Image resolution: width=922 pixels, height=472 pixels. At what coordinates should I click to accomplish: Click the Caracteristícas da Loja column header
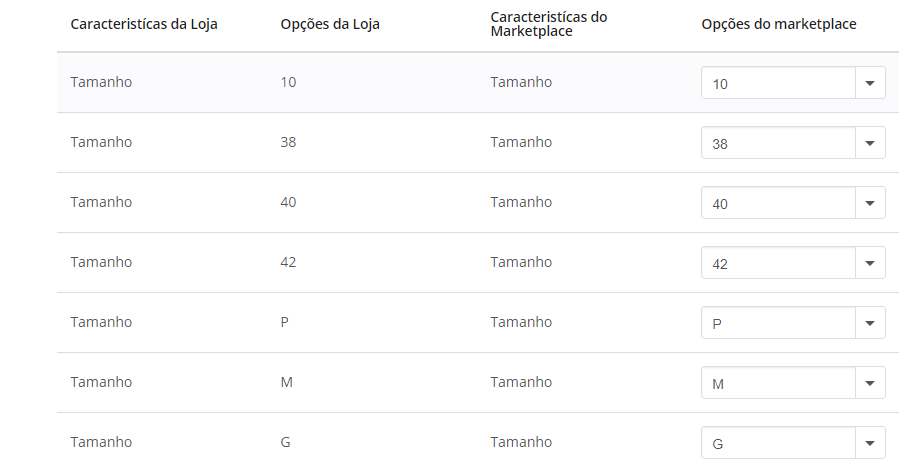click(x=144, y=24)
